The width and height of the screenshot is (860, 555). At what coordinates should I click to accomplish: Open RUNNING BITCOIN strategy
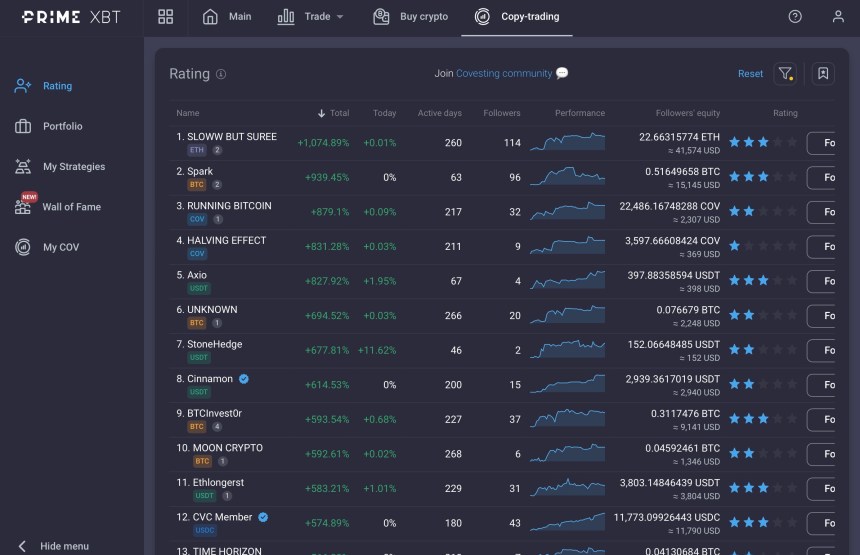click(229, 206)
